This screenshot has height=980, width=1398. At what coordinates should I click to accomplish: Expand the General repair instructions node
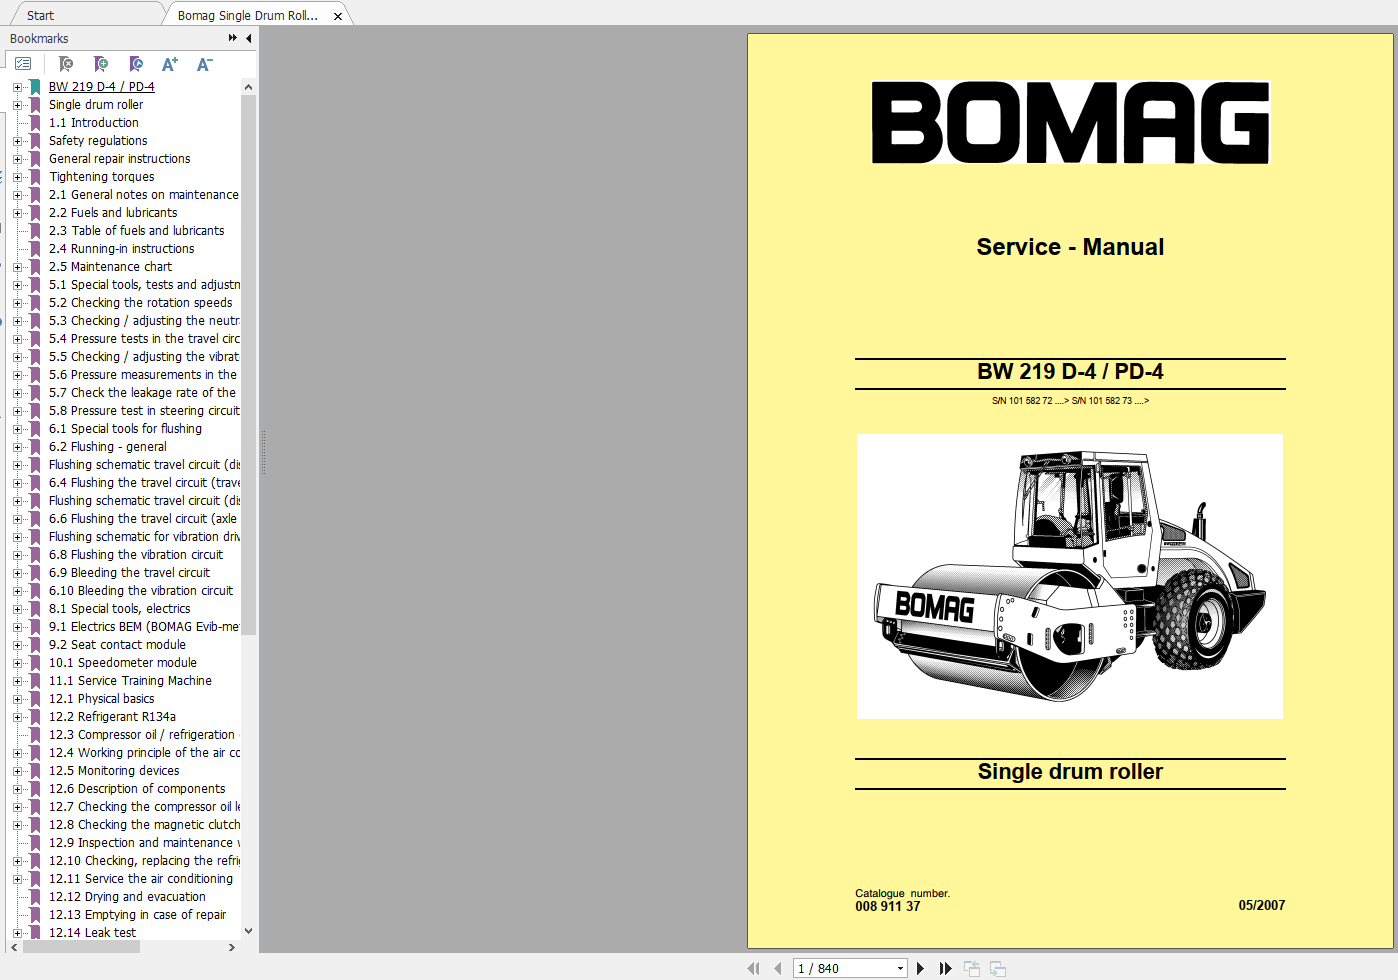pyautogui.click(x=17, y=159)
